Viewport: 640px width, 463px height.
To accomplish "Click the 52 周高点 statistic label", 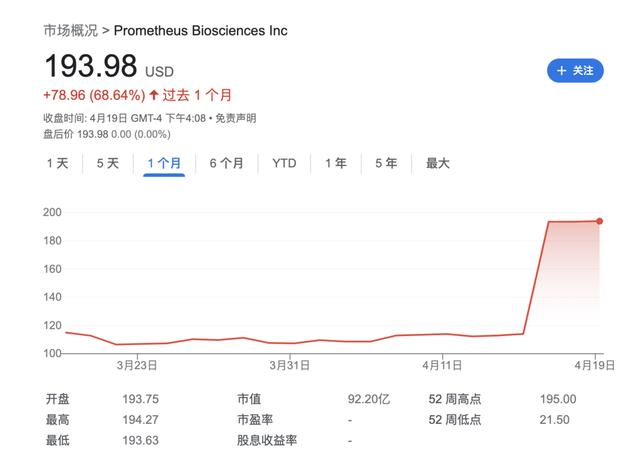I will [456, 398].
